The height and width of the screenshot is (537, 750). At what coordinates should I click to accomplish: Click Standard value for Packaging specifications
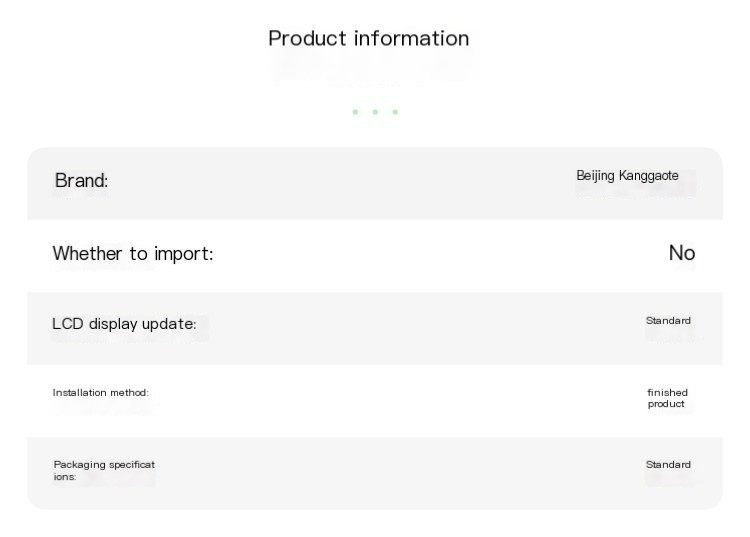point(668,464)
